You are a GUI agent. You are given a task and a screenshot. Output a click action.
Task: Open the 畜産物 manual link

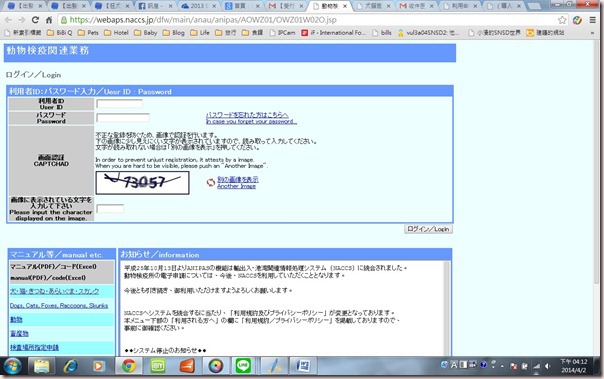pos(19,334)
